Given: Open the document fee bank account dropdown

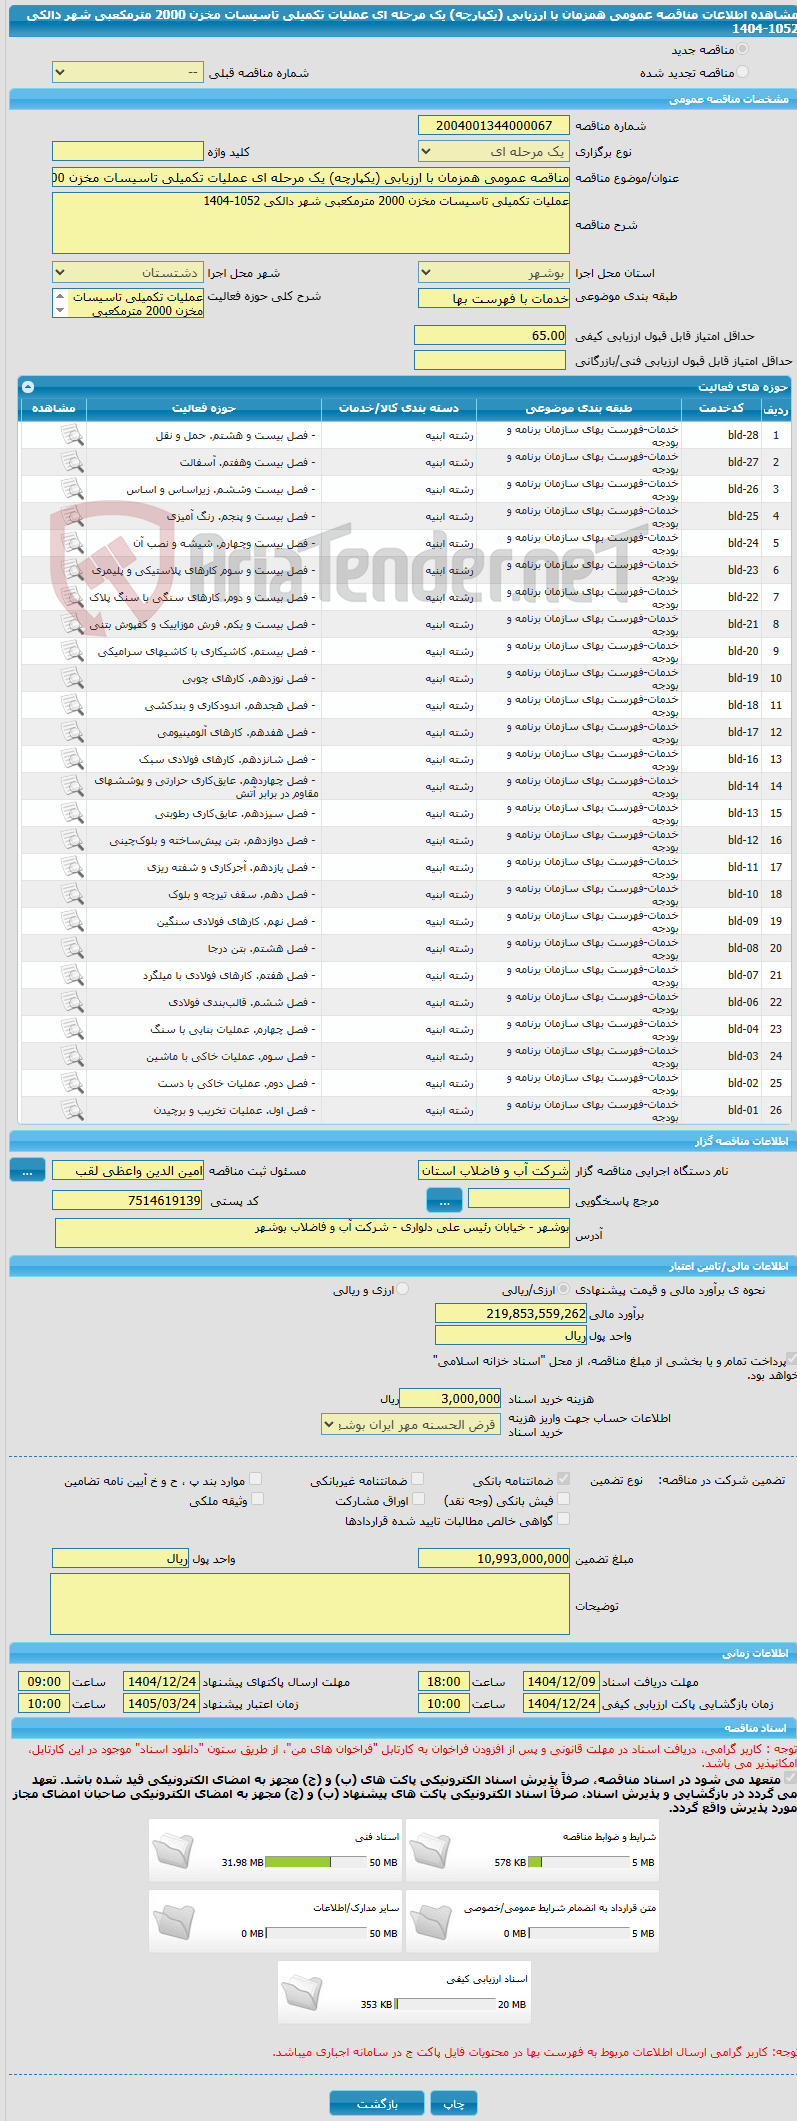Looking at the screenshot, I should (x=411, y=1424).
